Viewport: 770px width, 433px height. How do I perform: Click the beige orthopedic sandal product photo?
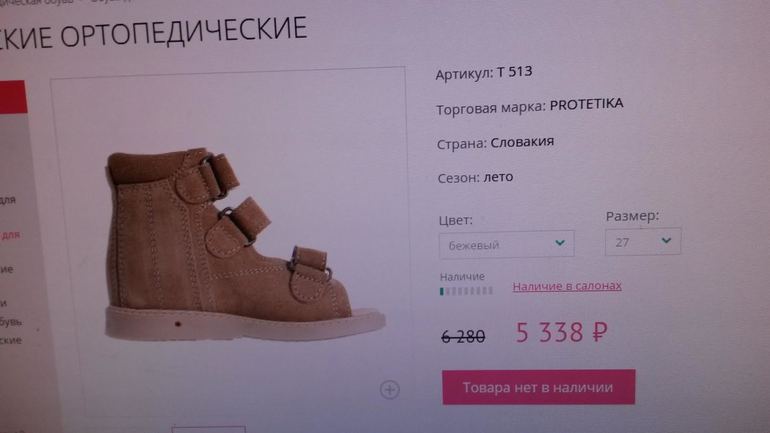tap(244, 244)
